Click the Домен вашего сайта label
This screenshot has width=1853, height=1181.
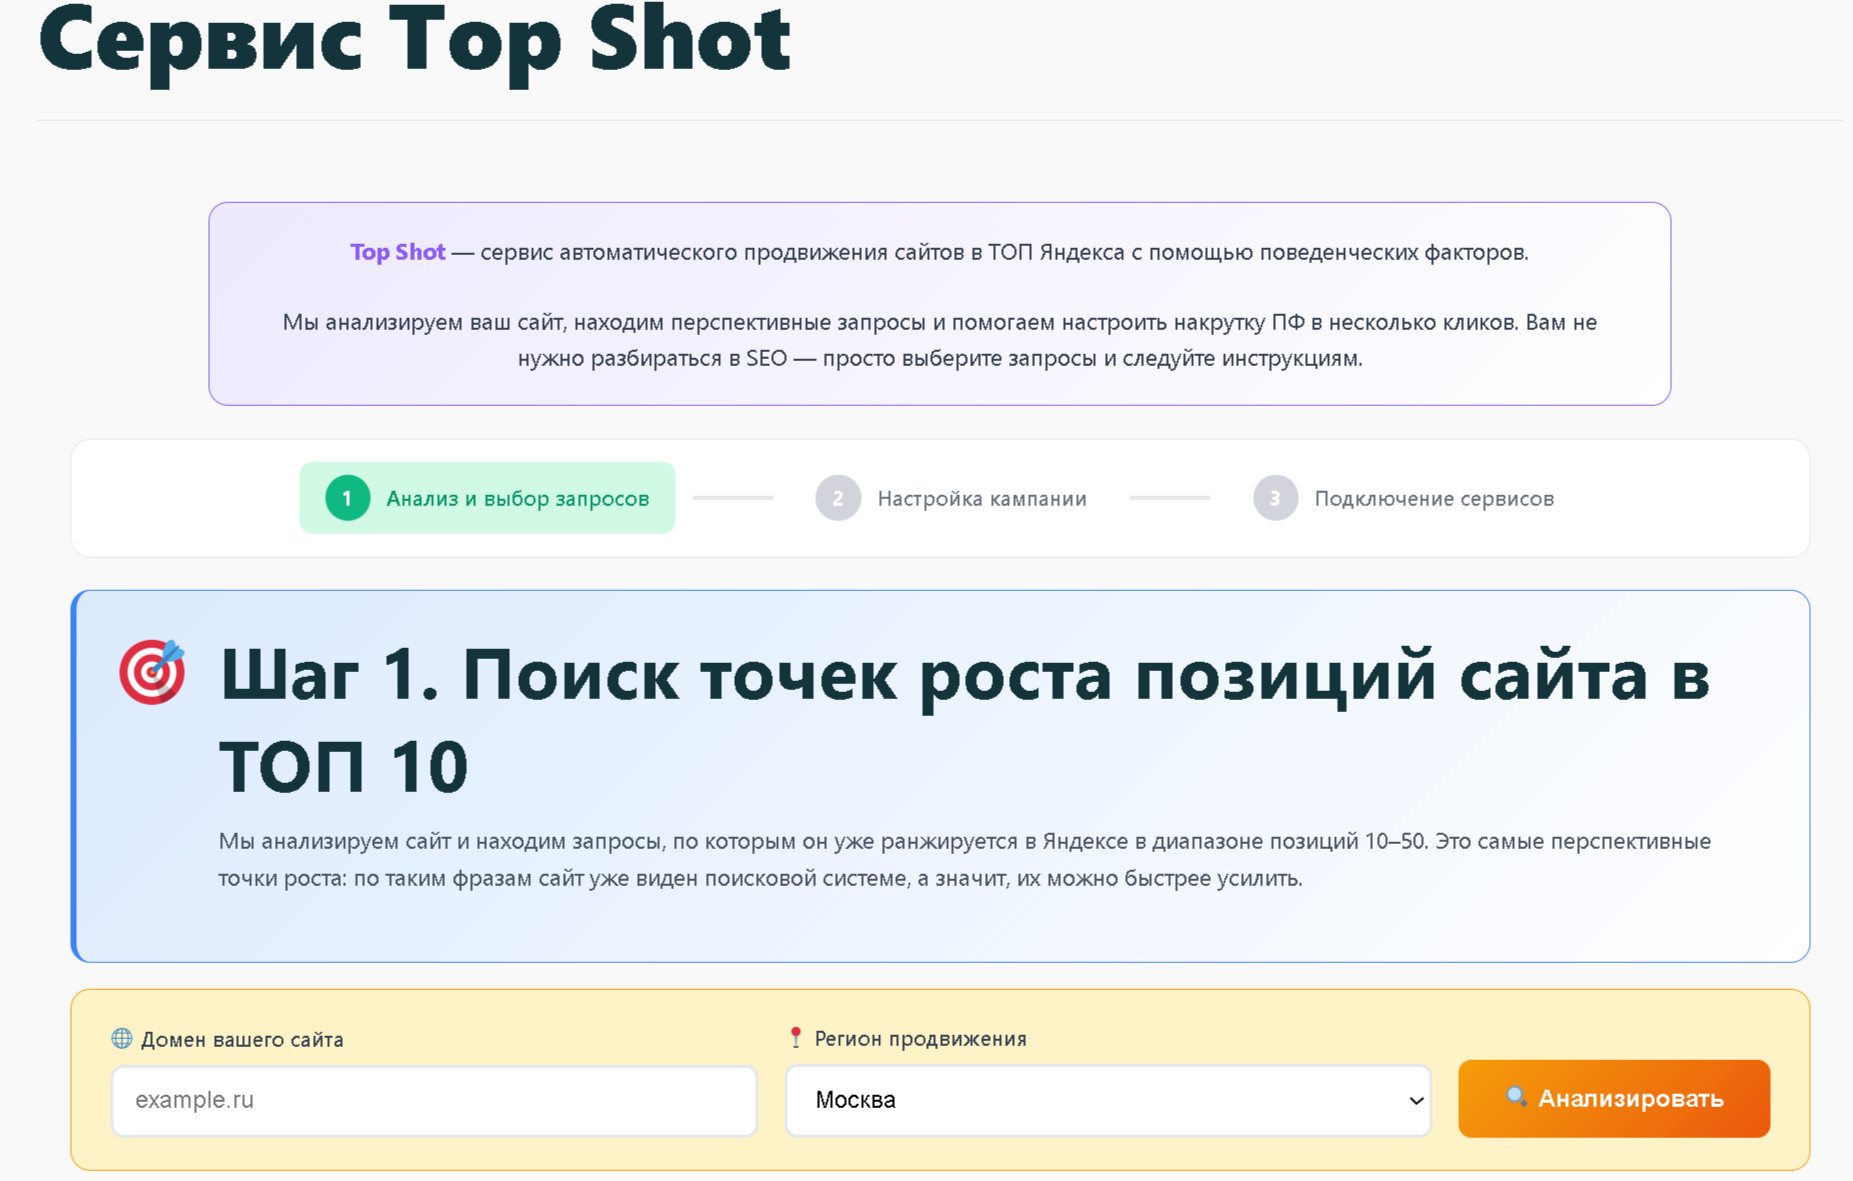242,1039
